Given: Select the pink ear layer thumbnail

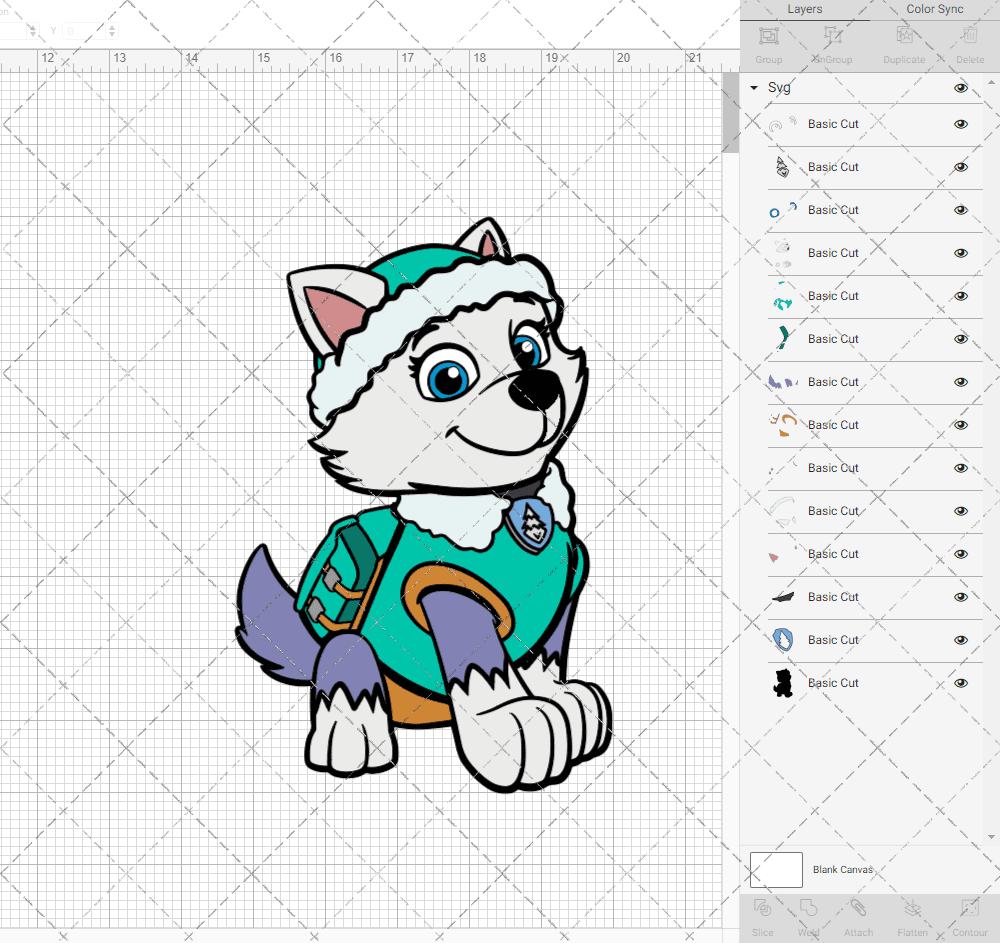Looking at the screenshot, I should 783,554.
